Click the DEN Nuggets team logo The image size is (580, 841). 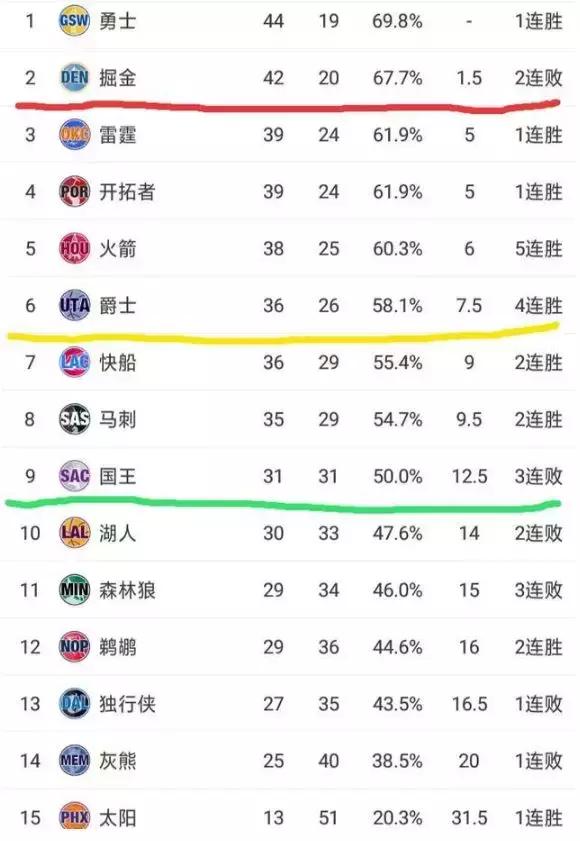click(74, 78)
